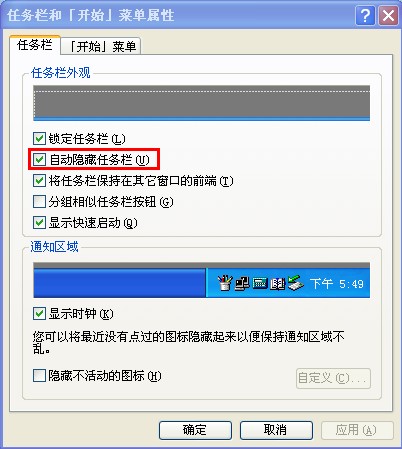Click the safely remove hardware tray icon
This screenshot has width=402, height=449.
pos(295,283)
